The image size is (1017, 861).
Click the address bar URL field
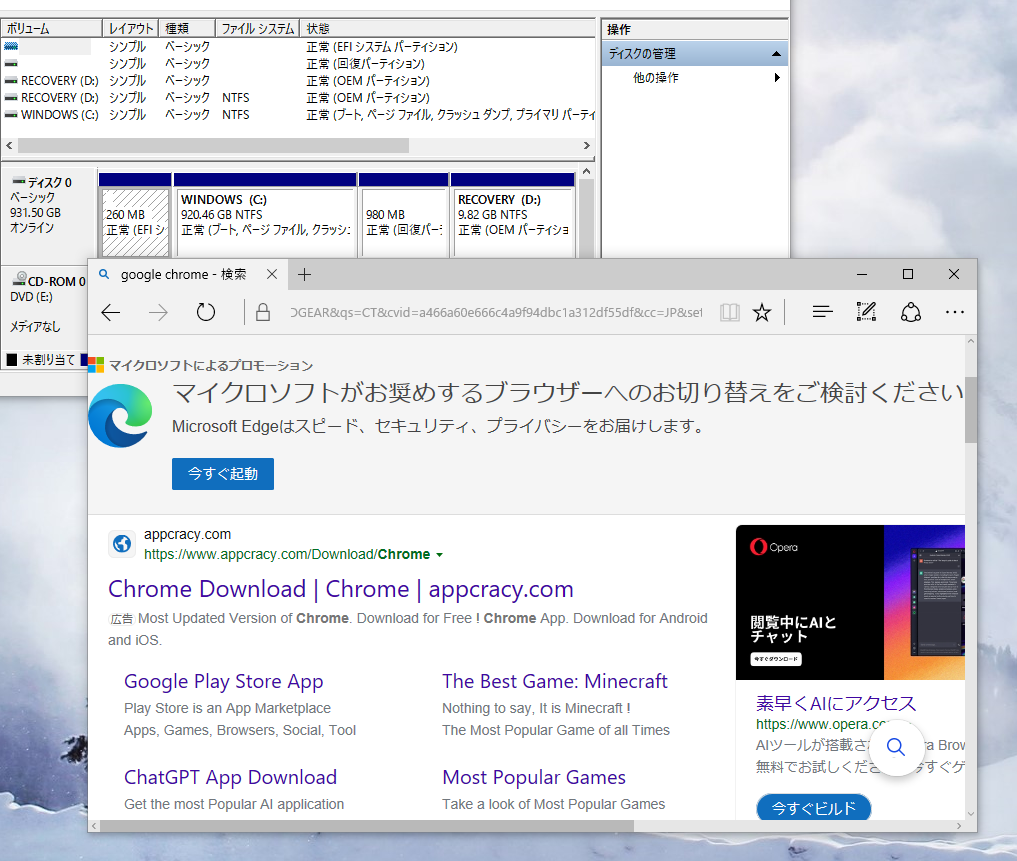tap(496, 313)
